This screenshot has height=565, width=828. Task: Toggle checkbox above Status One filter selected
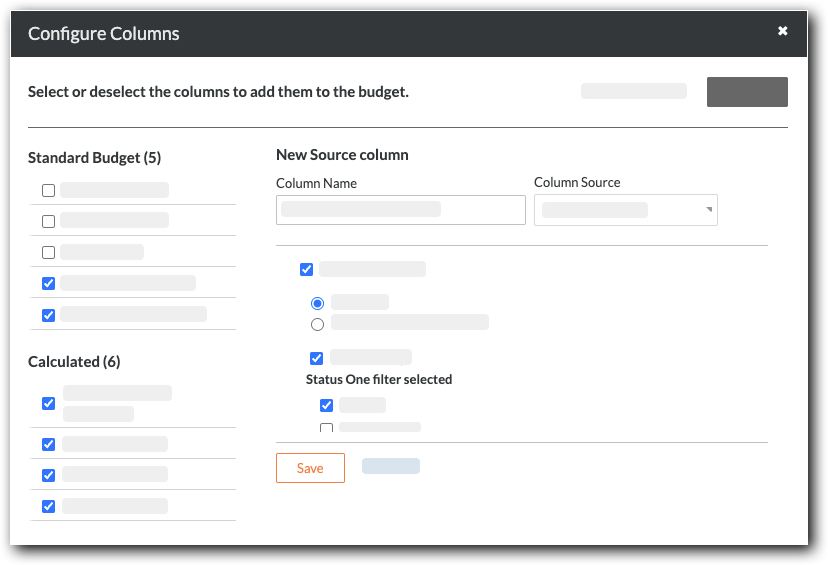(x=317, y=358)
